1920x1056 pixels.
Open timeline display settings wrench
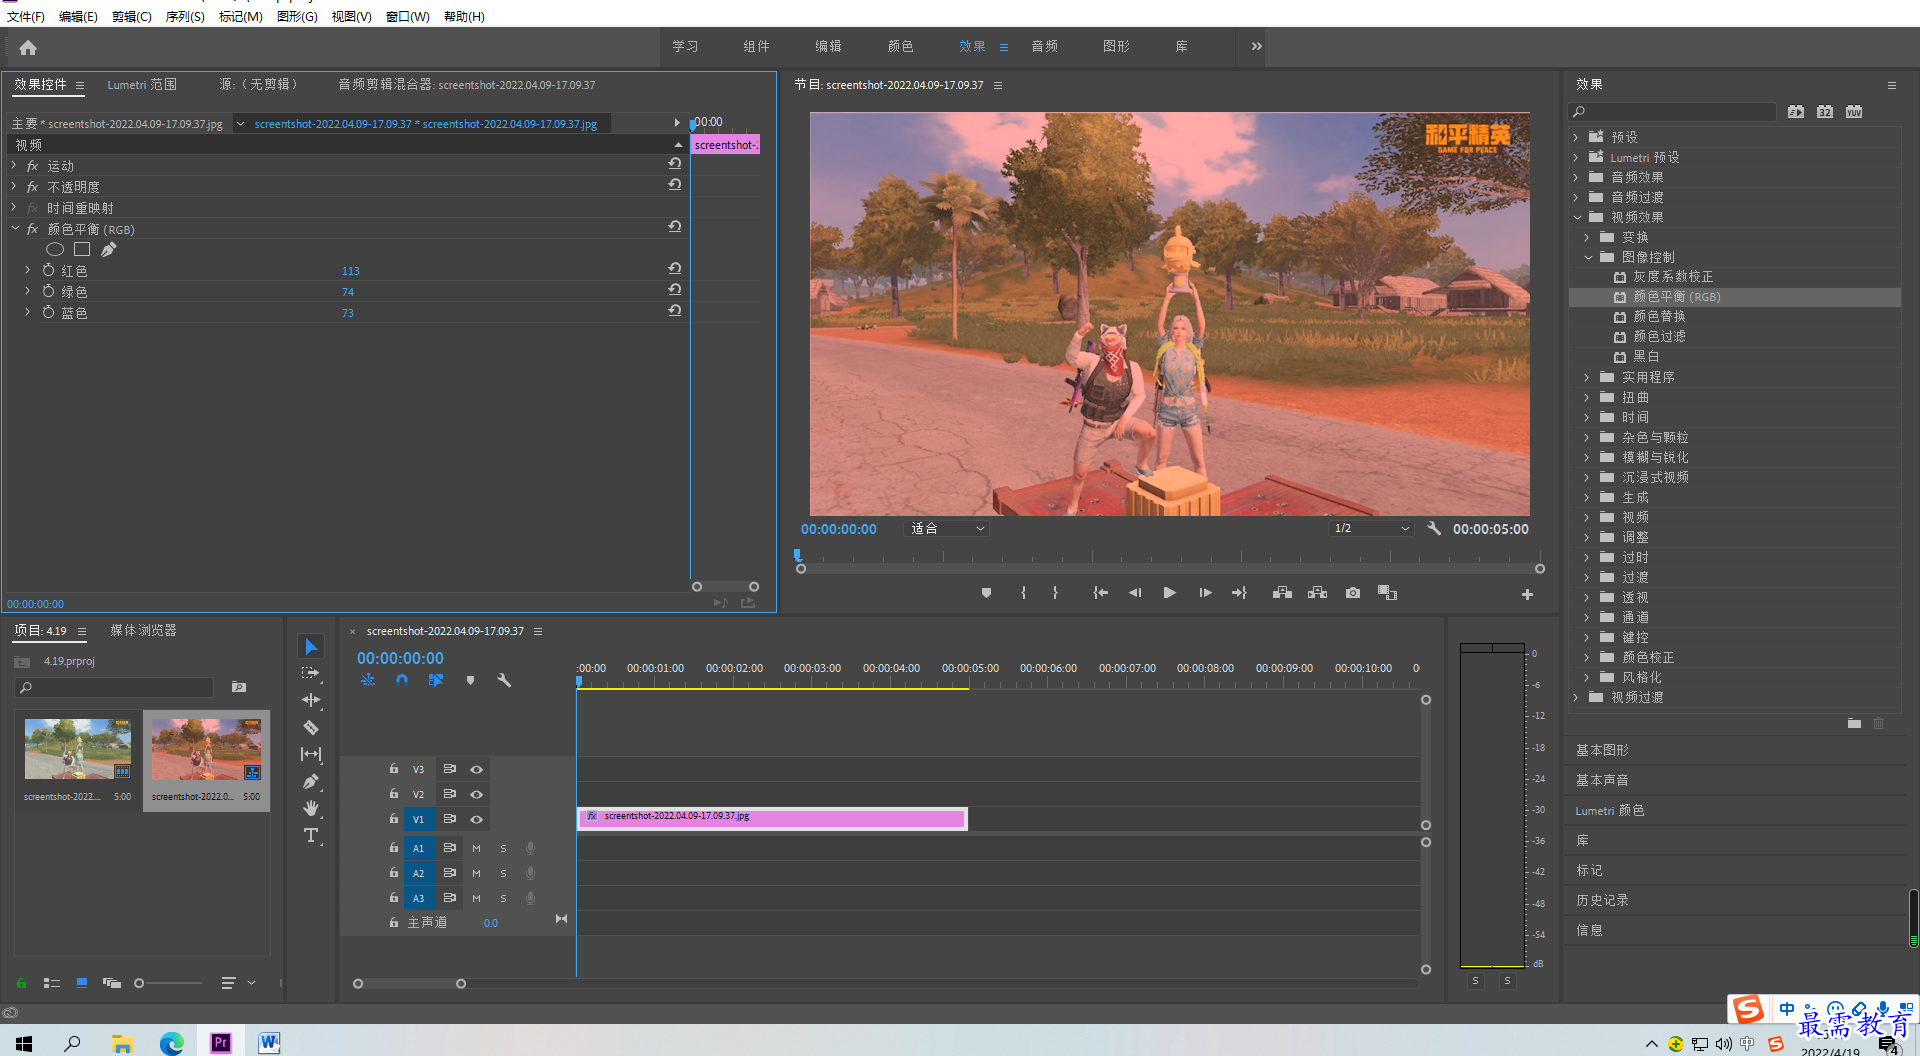click(504, 680)
